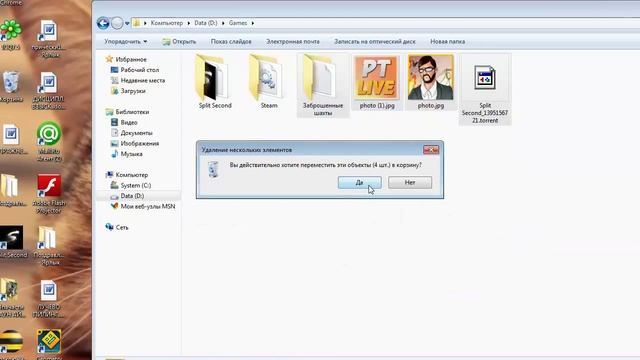Select Games in the address breadcrumb
This screenshot has height=360, width=640.
(238, 23)
